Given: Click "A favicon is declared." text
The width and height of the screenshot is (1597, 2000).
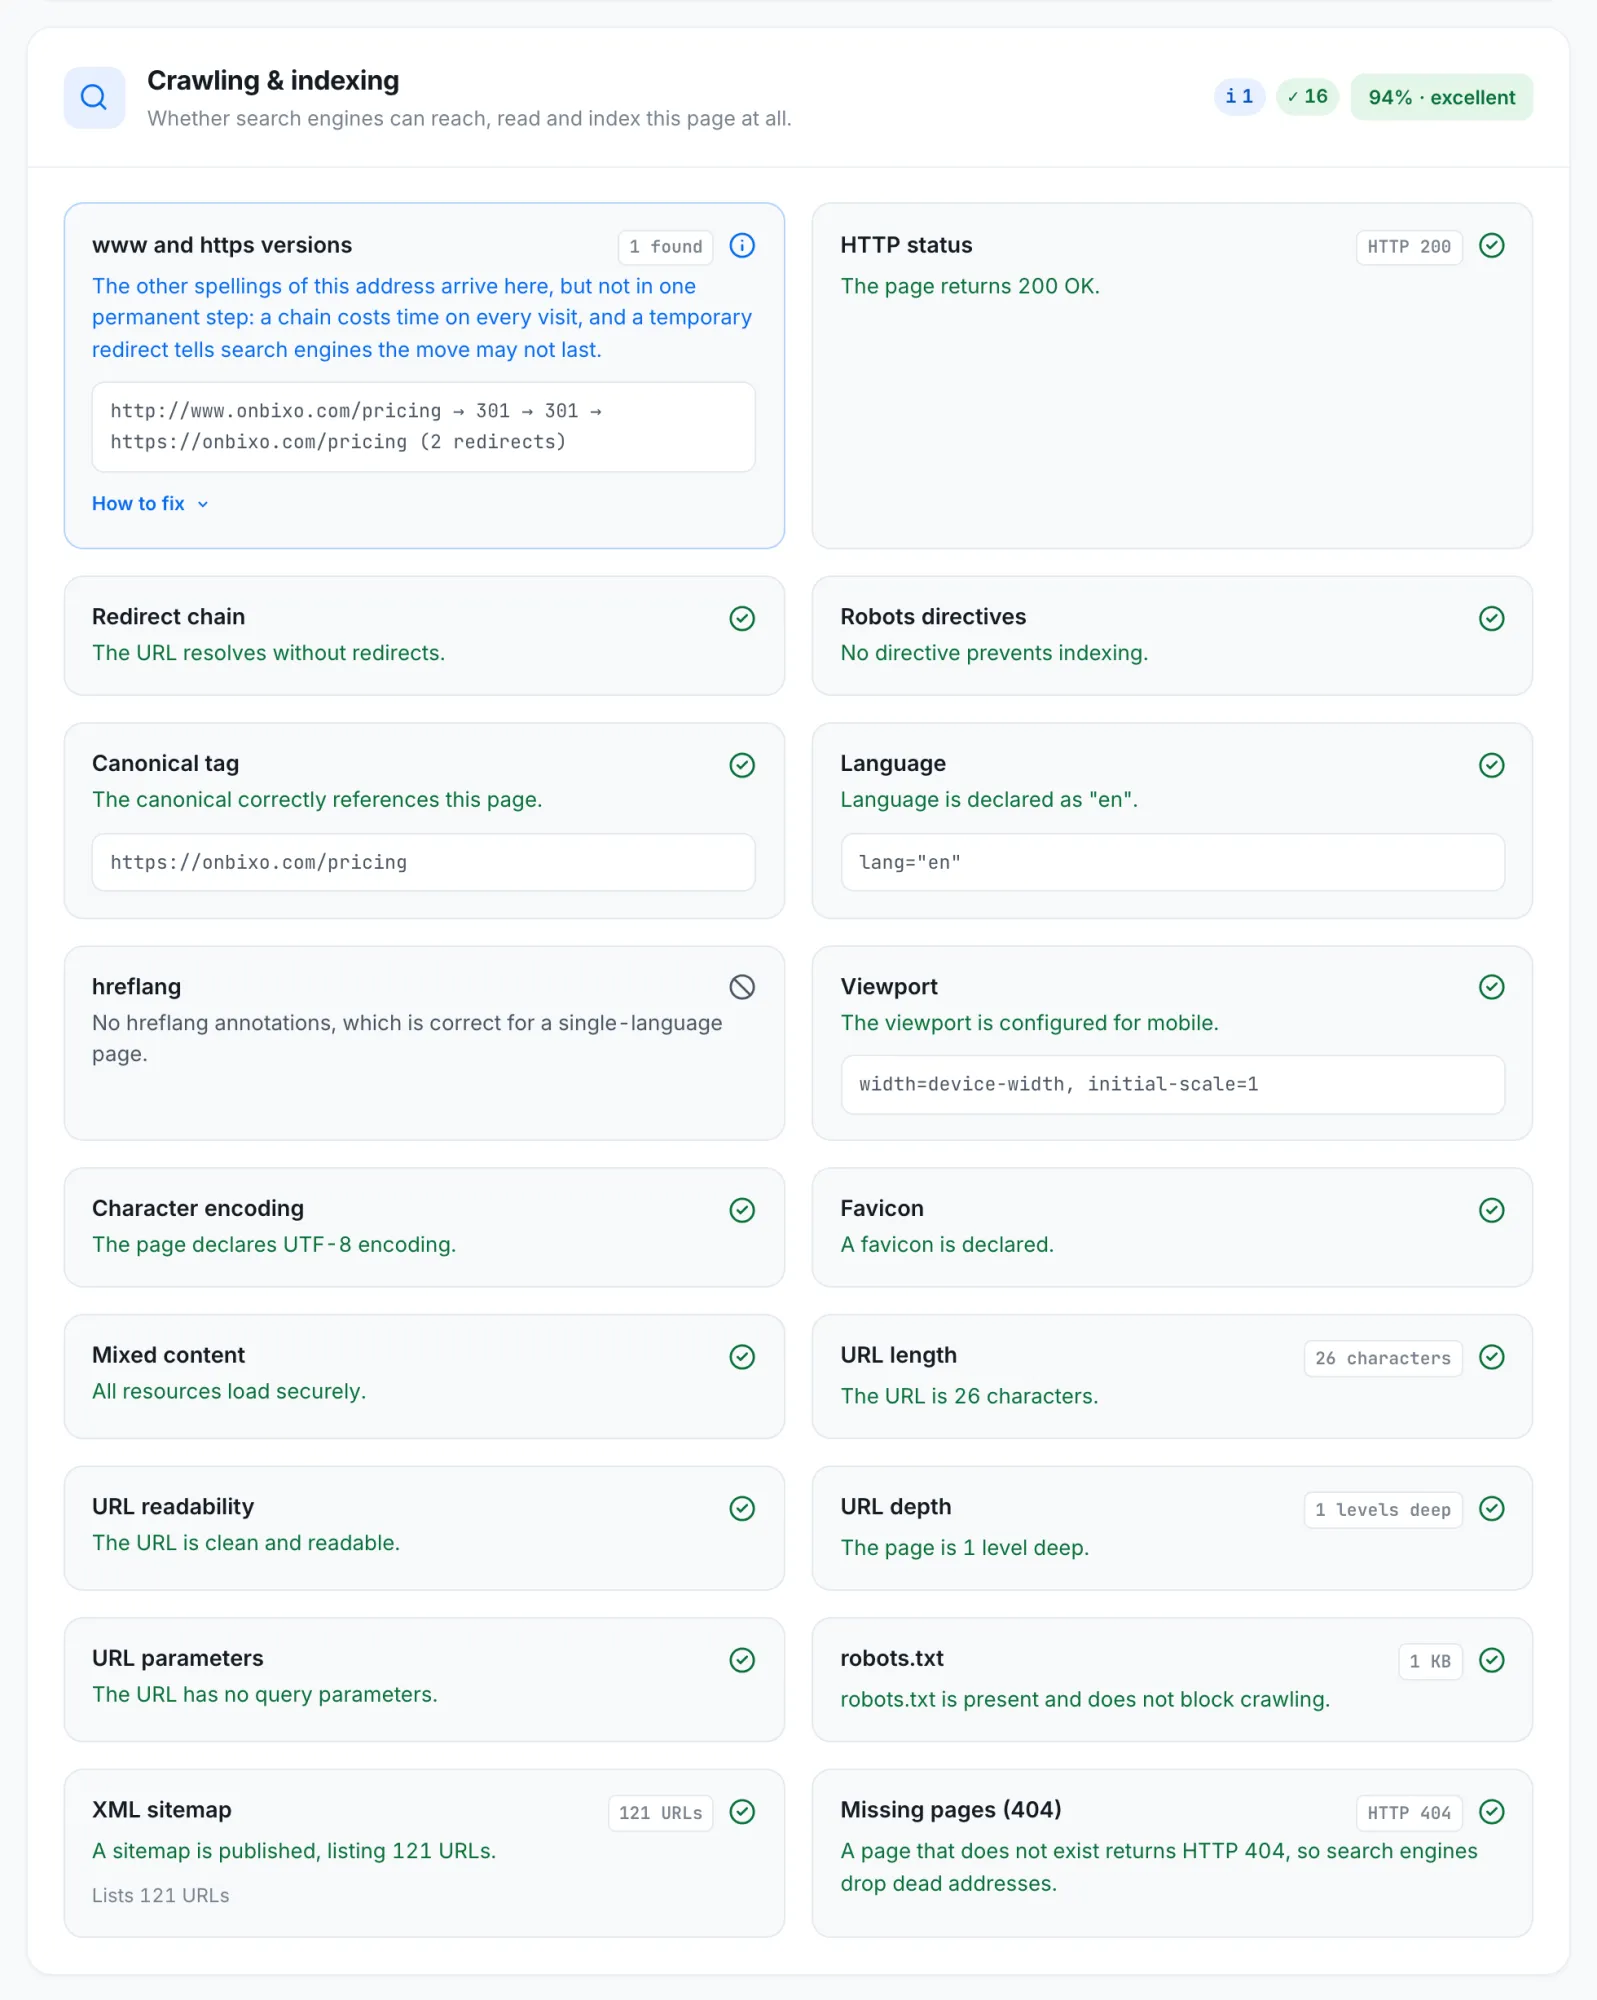Looking at the screenshot, I should (947, 1245).
